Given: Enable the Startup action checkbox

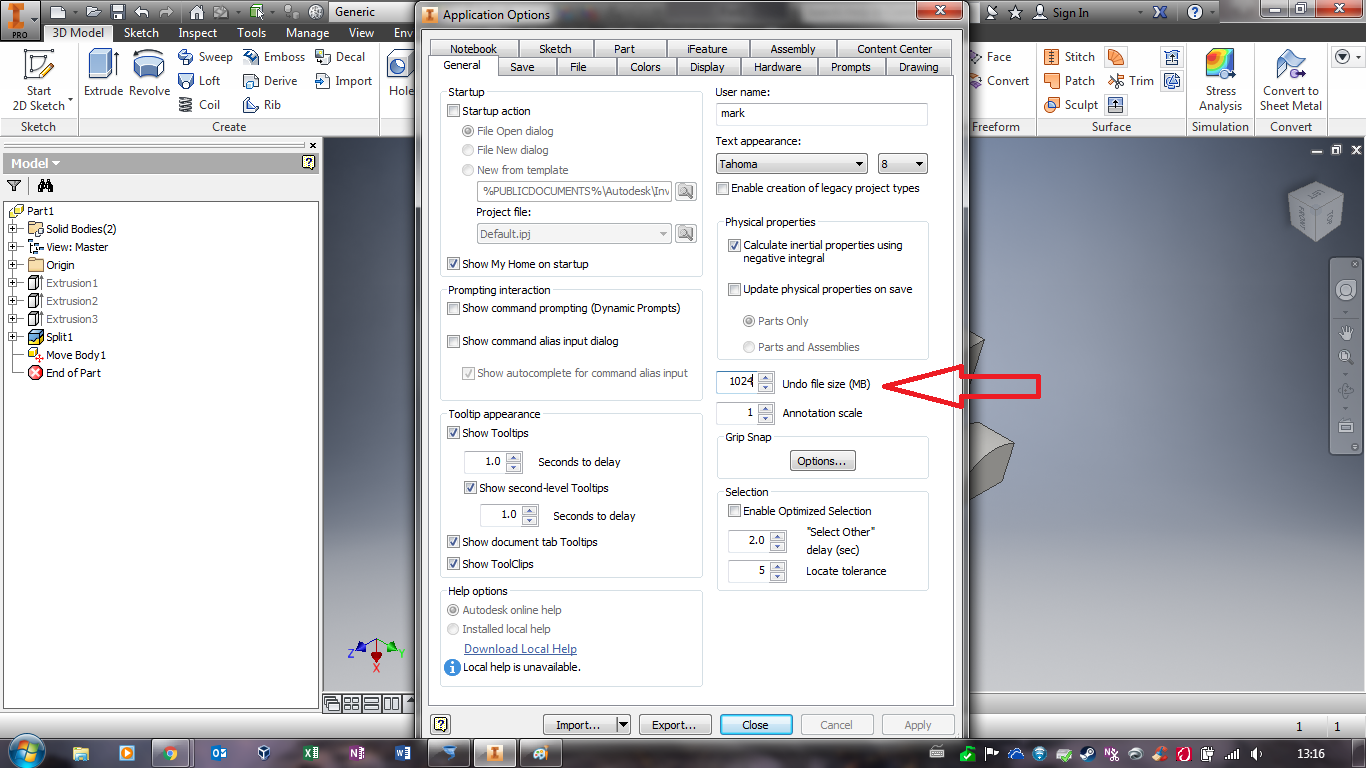Looking at the screenshot, I should 454,111.
